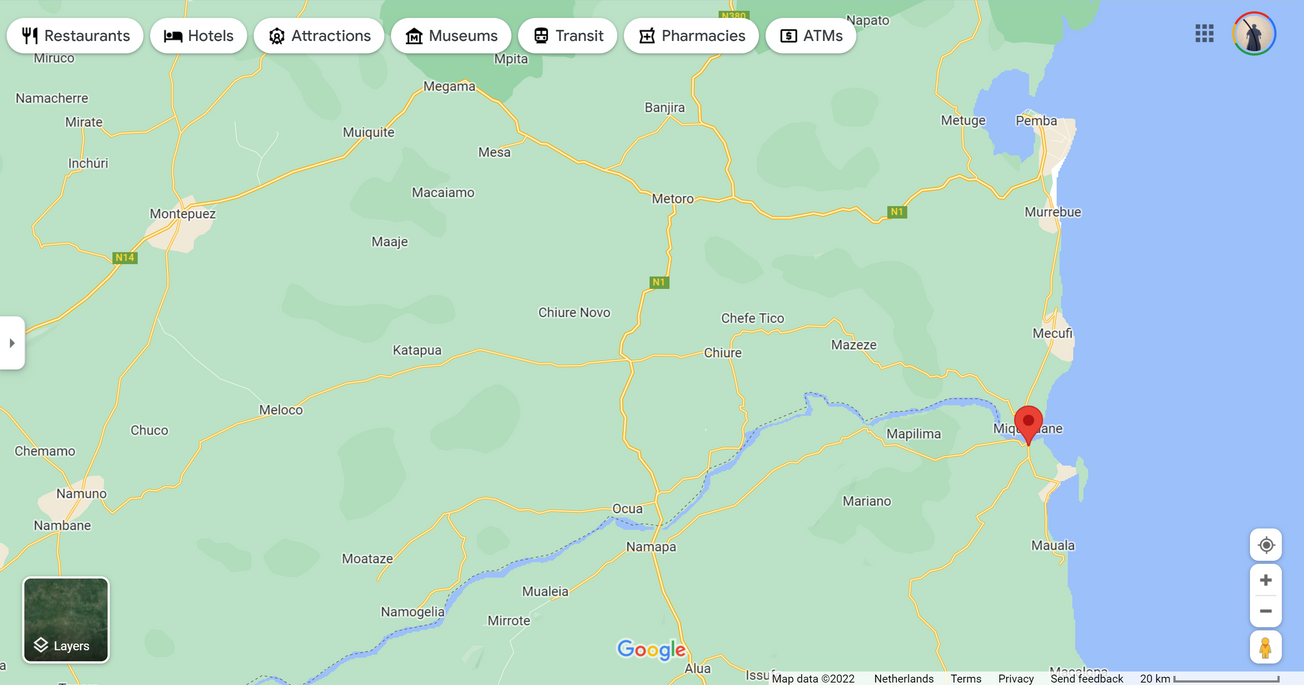Open the Google account profile picture

pos(1254,34)
